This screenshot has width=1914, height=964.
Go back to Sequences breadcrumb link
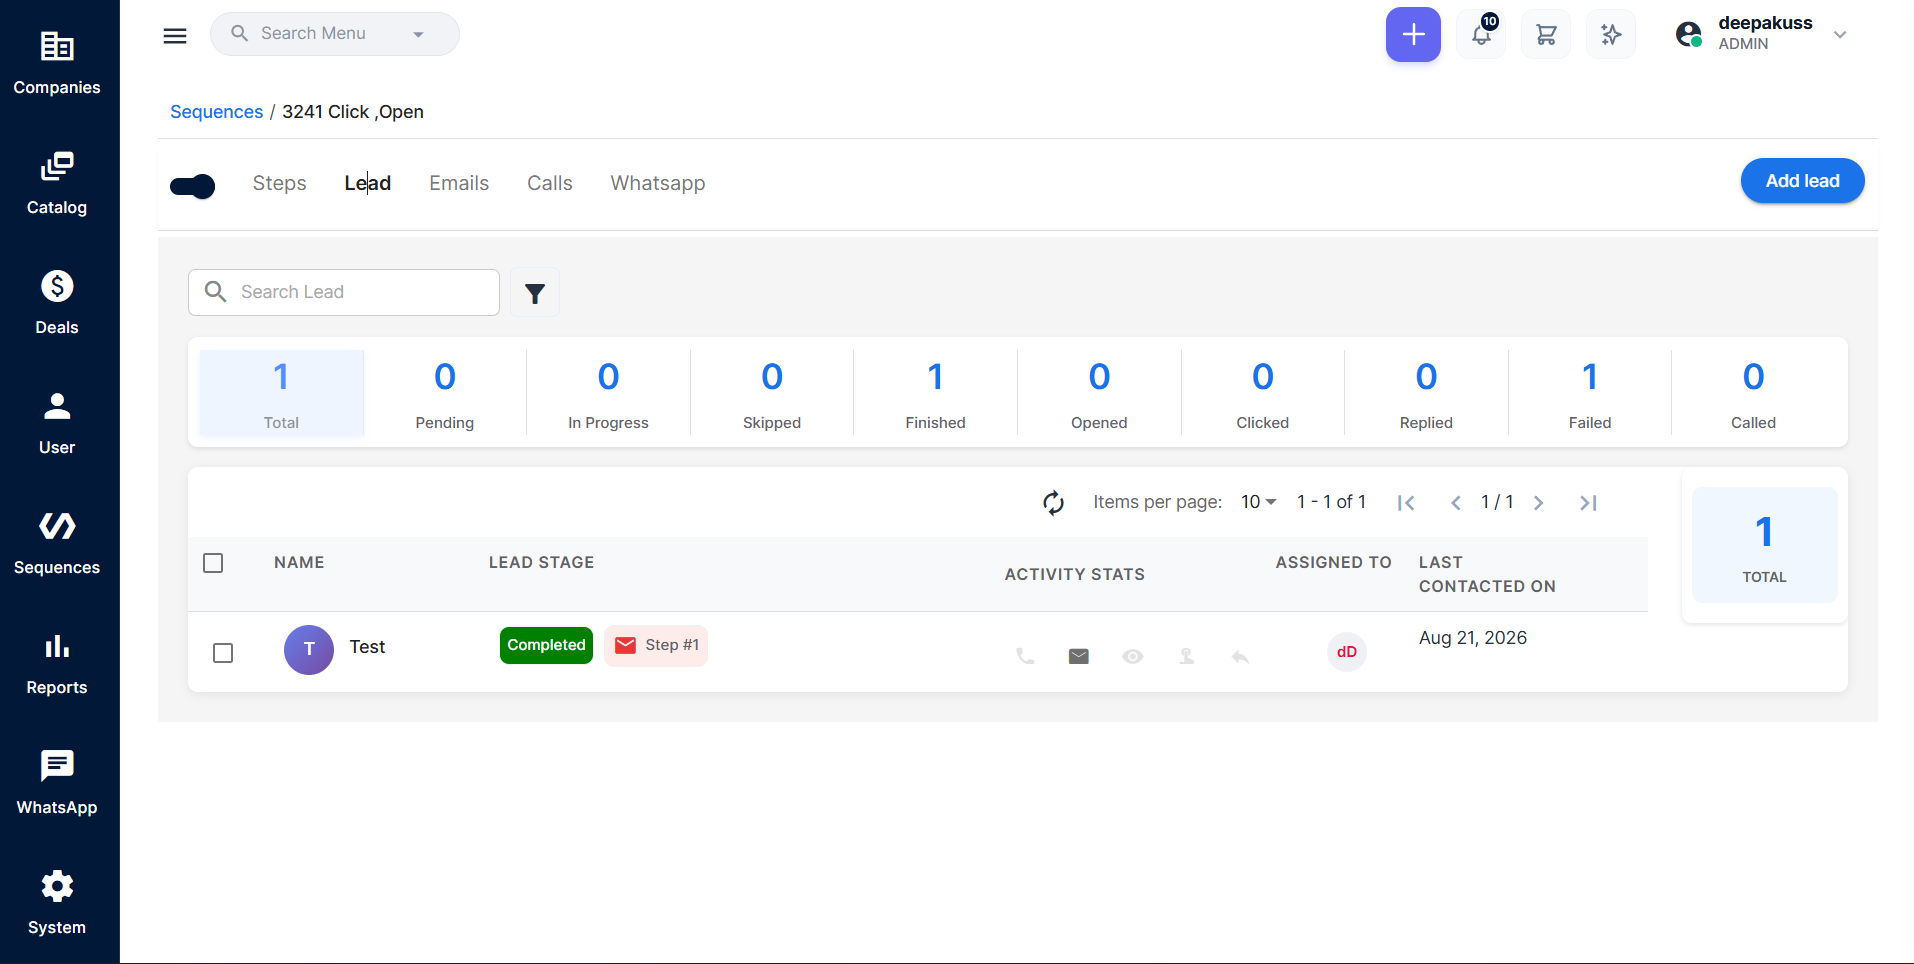point(216,112)
